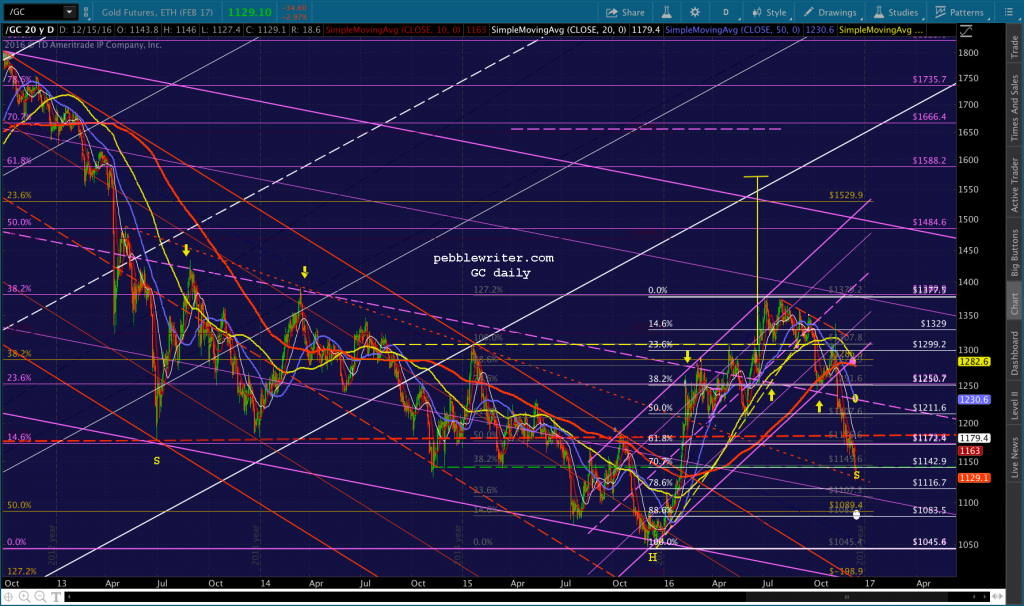Image resolution: width=1024 pixels, height=606 pixels.
Task: Open Big Buttons side tab
Action: (1014, 253)
